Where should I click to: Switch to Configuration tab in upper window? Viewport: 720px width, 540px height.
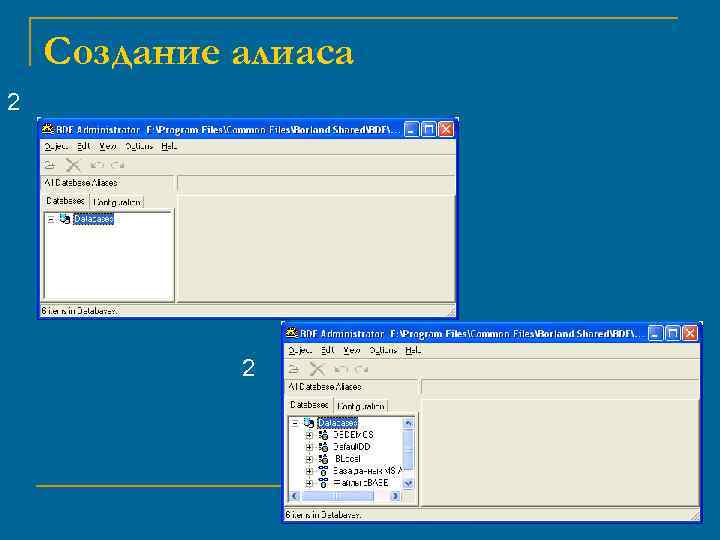(117, 202)
